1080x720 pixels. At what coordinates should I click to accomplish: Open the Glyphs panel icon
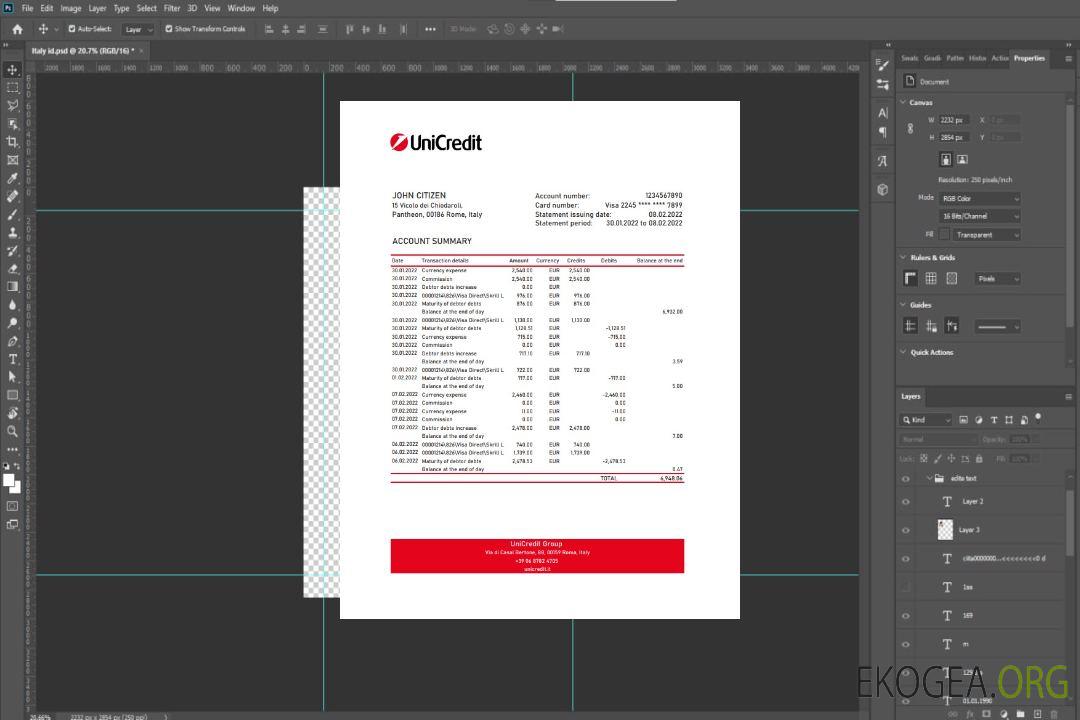[883, 161]
